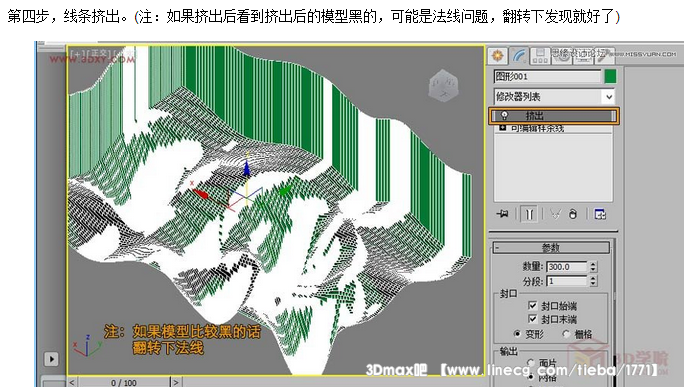The height and width of the screenshot is (387, 687).
Task: Select the 变形 radio button
Action: 517,334
